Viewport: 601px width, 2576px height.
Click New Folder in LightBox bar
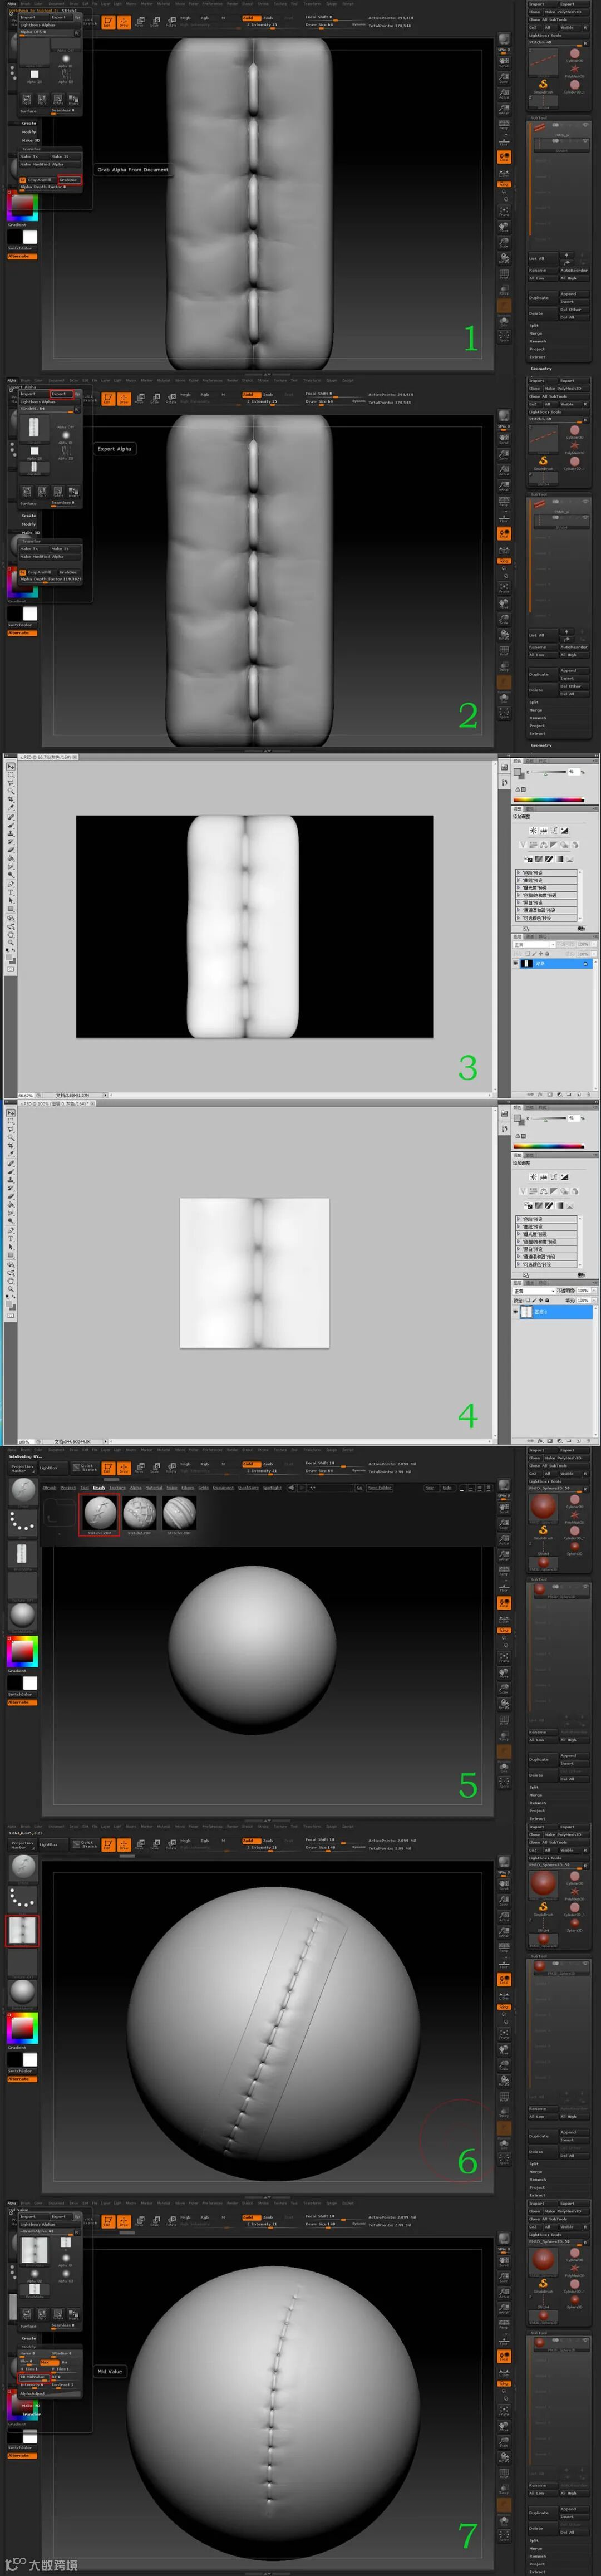pyautogui.click(x=379, y=1487)
